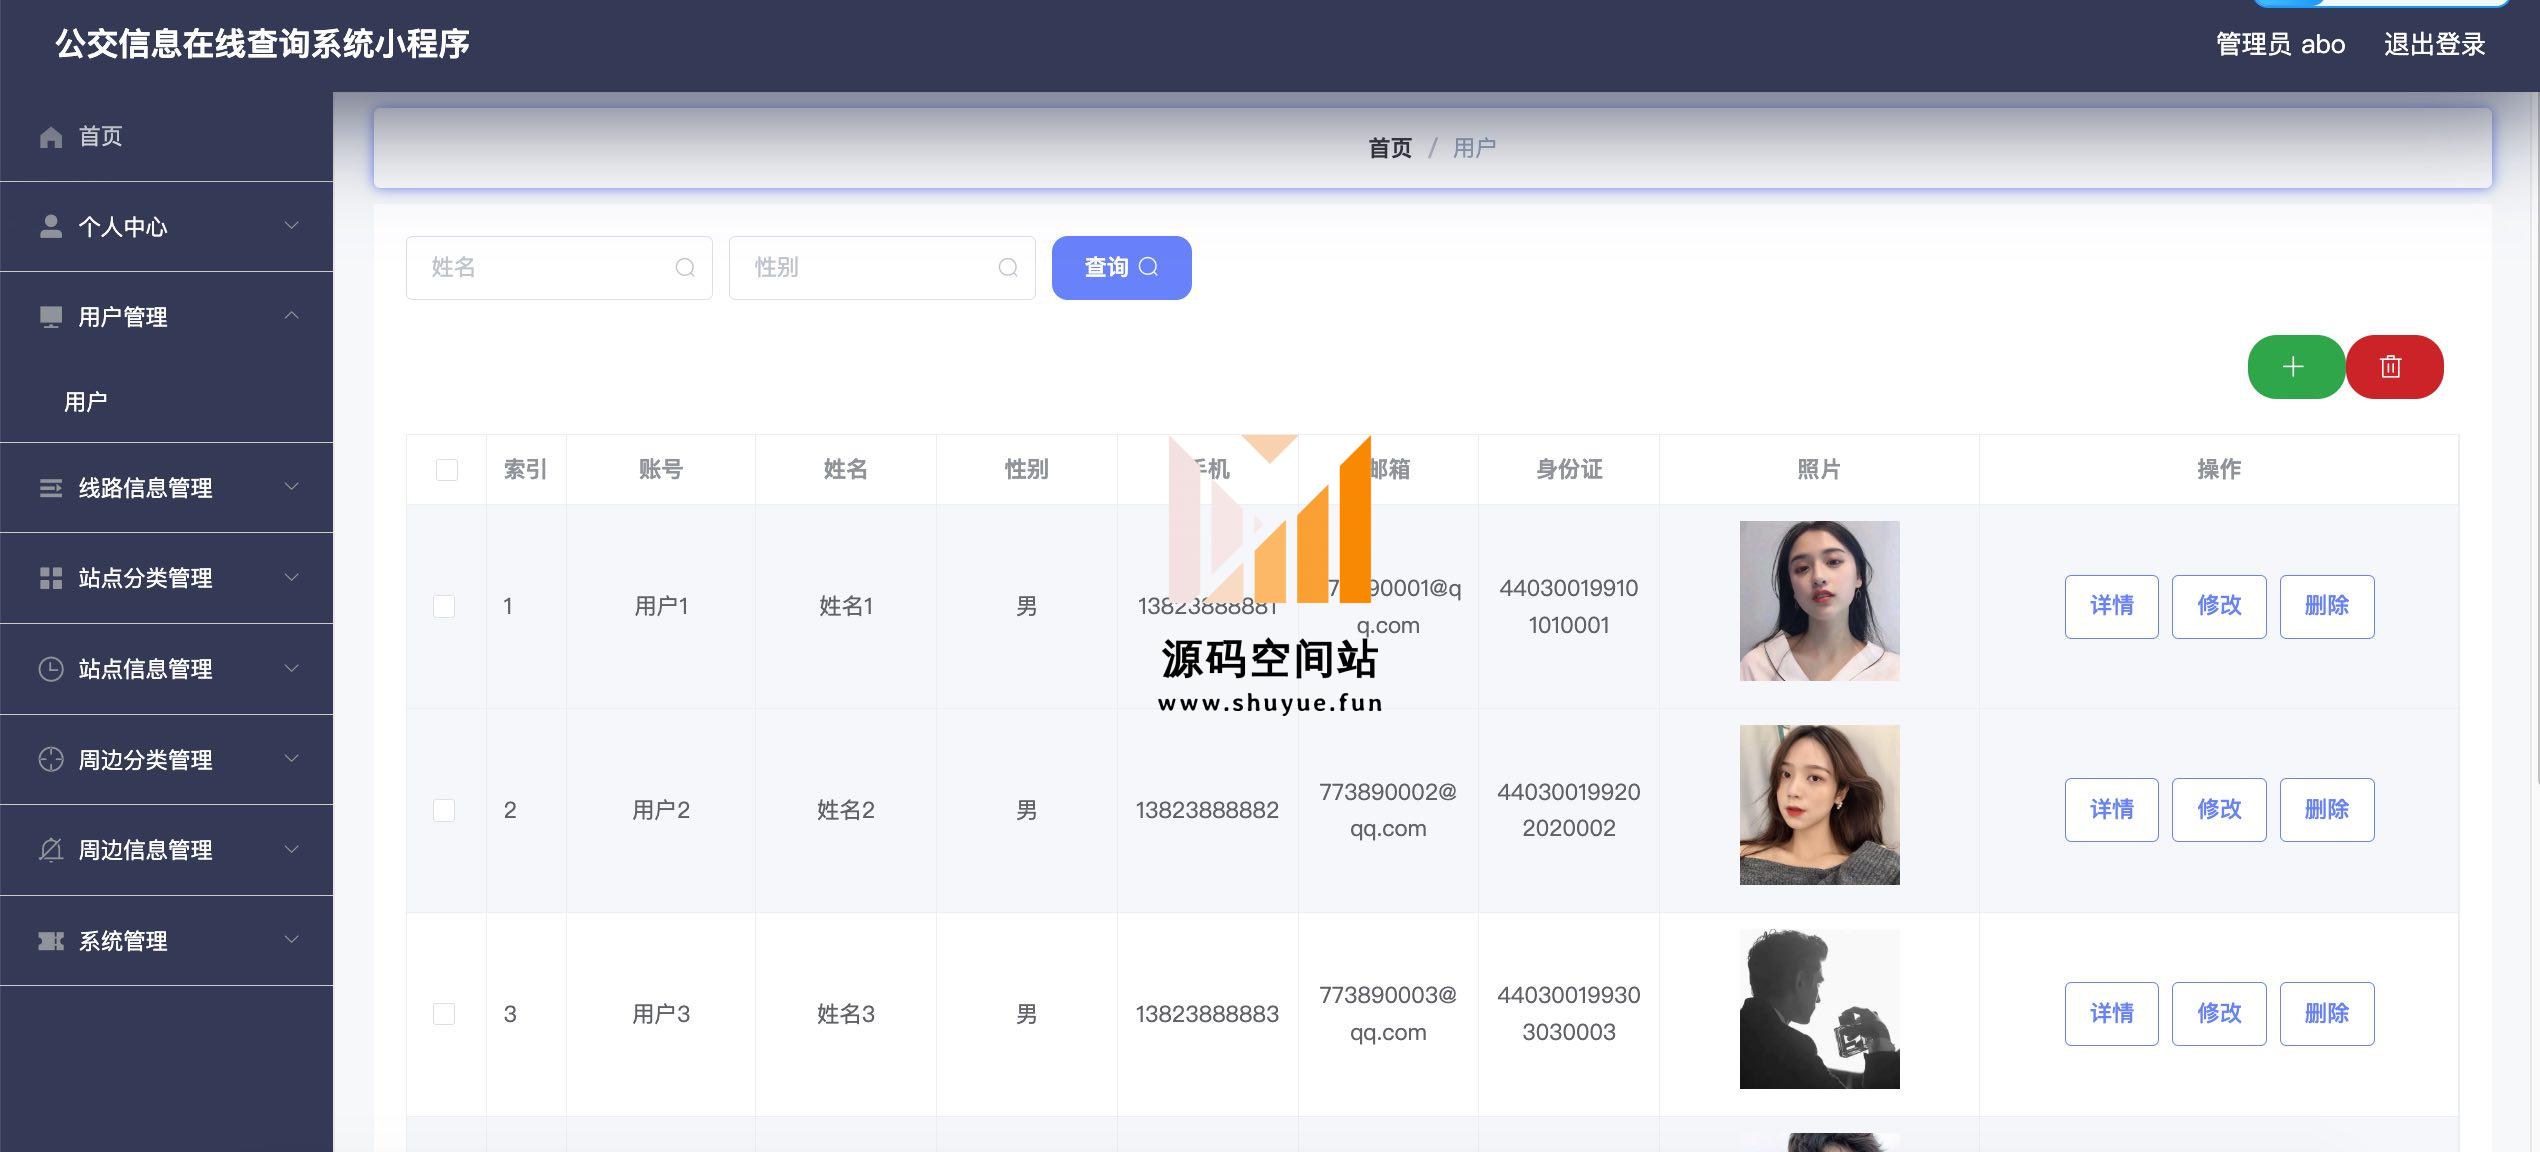Viewport: 2540px width, 1152px height.
Task: Click the 管理员 abo account label
Action: pos(2280,44)
